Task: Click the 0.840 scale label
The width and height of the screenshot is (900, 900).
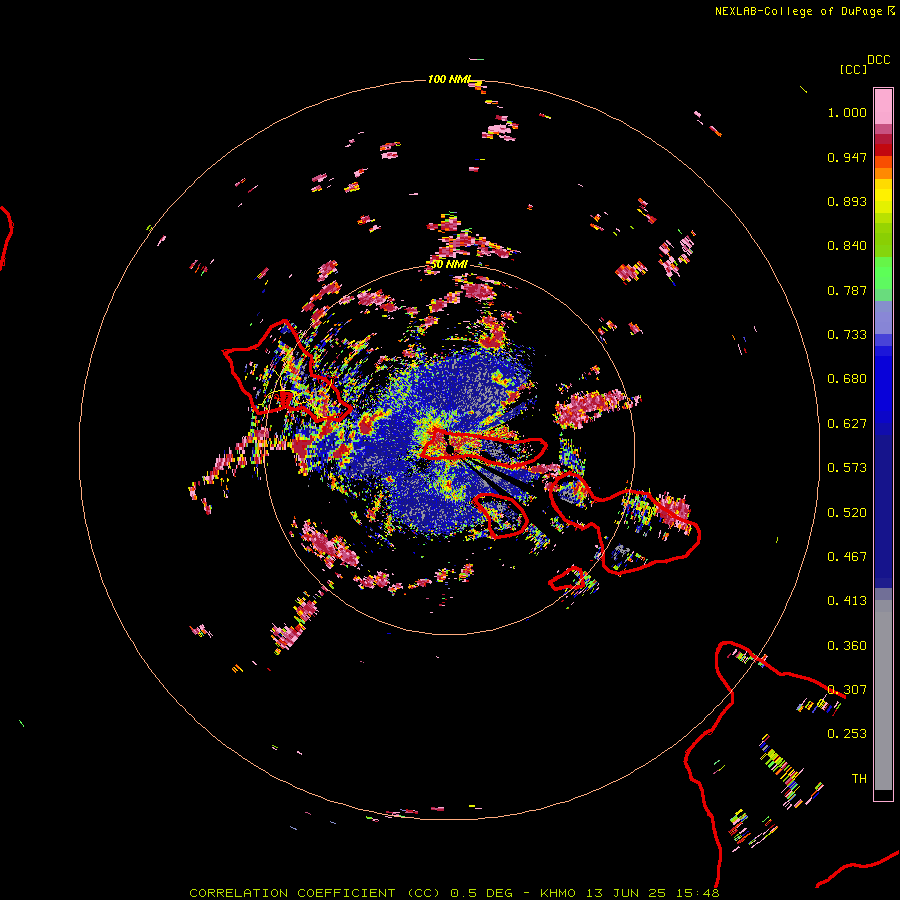Action: pos(847,246)
